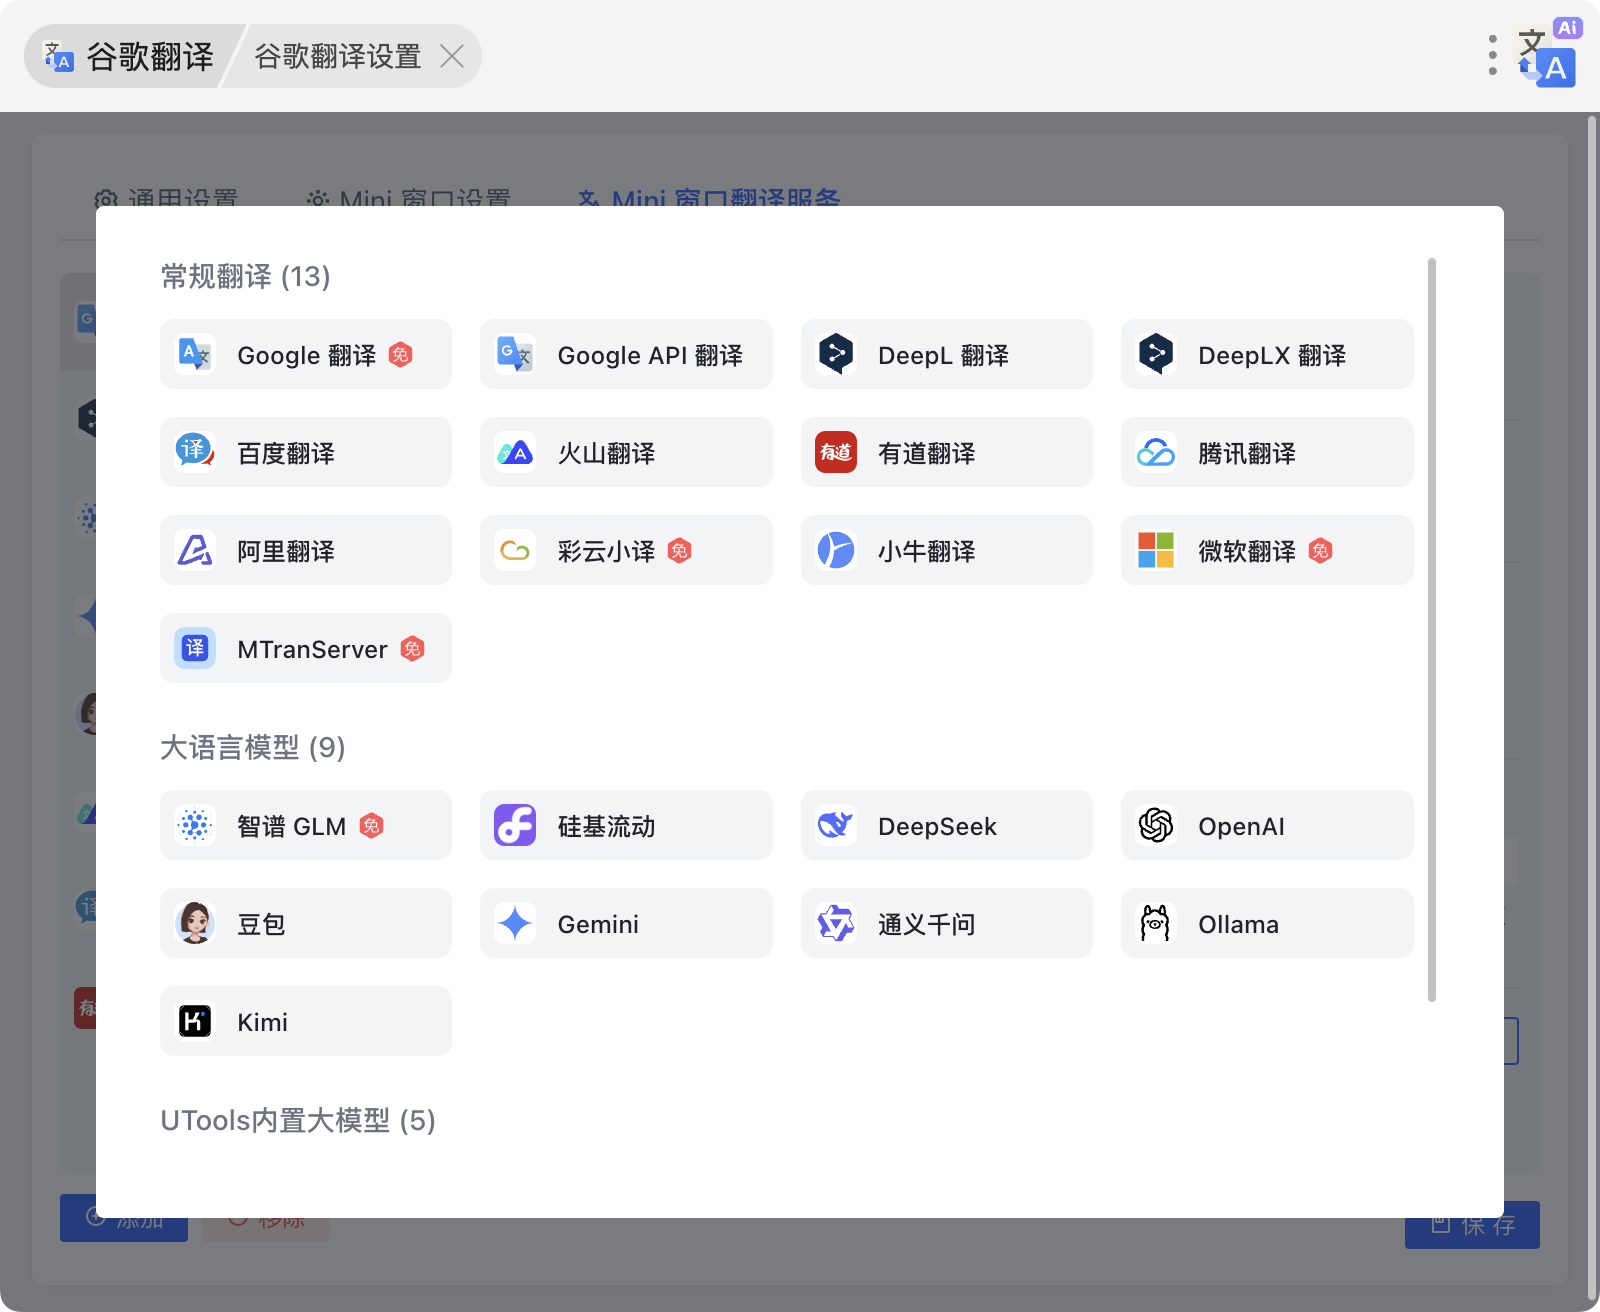Viewport: 1600px width, 1312px height.
Task: Click the free badge on 智谱 GLM
Action: point(371,826)
